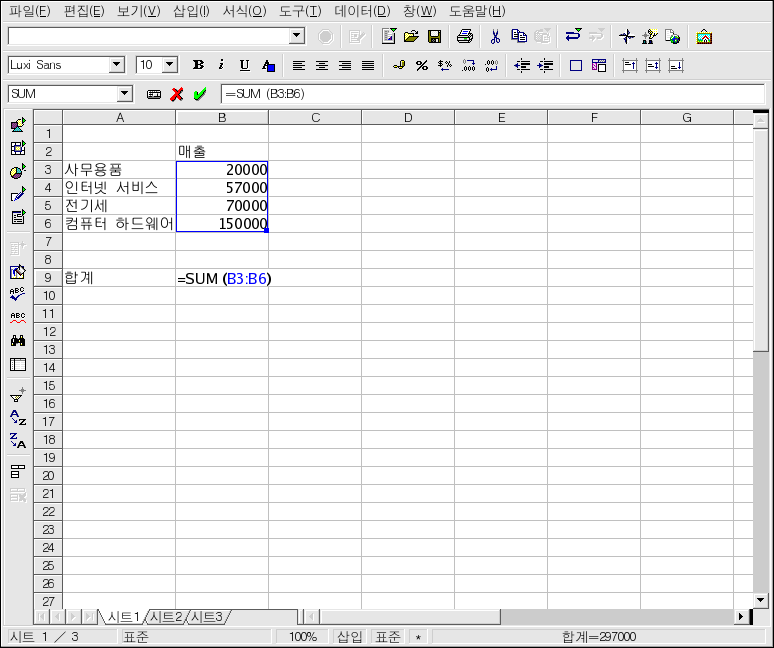Apply percent number format
The width and height of the screenshot is (774, 648).
coord(422,66)
